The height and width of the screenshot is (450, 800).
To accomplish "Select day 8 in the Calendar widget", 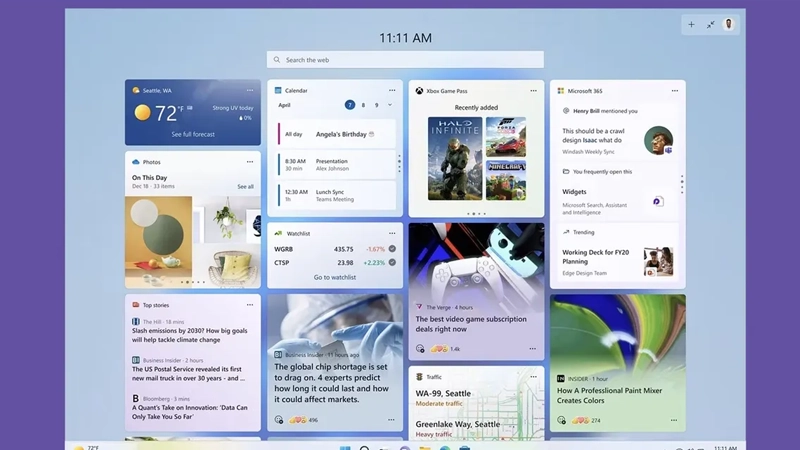I will tap(363, 105).
